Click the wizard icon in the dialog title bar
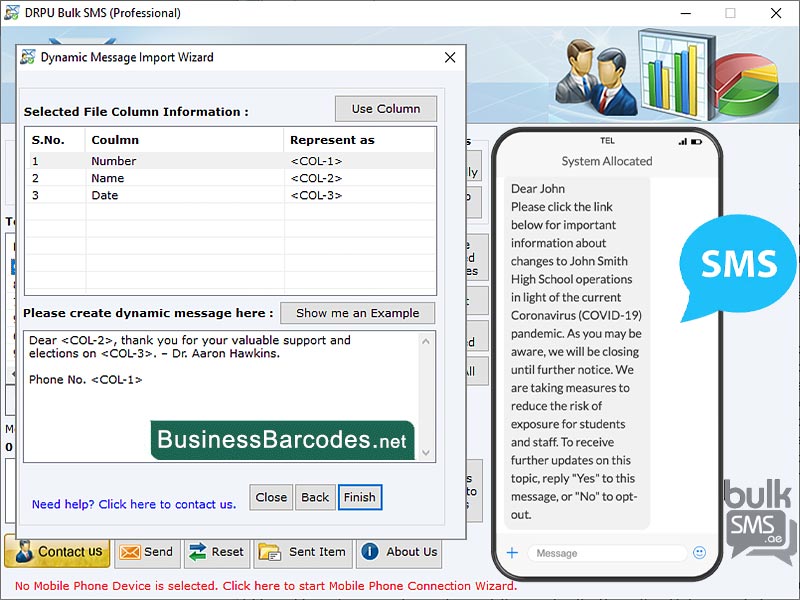 click(x=27, y=58)
